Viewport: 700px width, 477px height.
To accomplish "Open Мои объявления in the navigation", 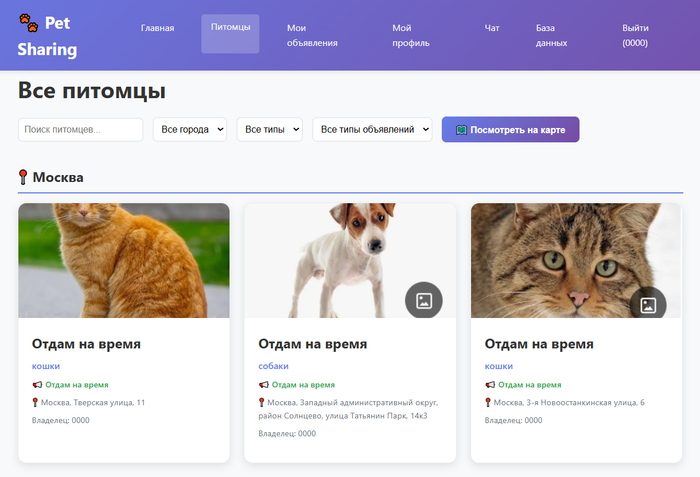I will 312,35.
